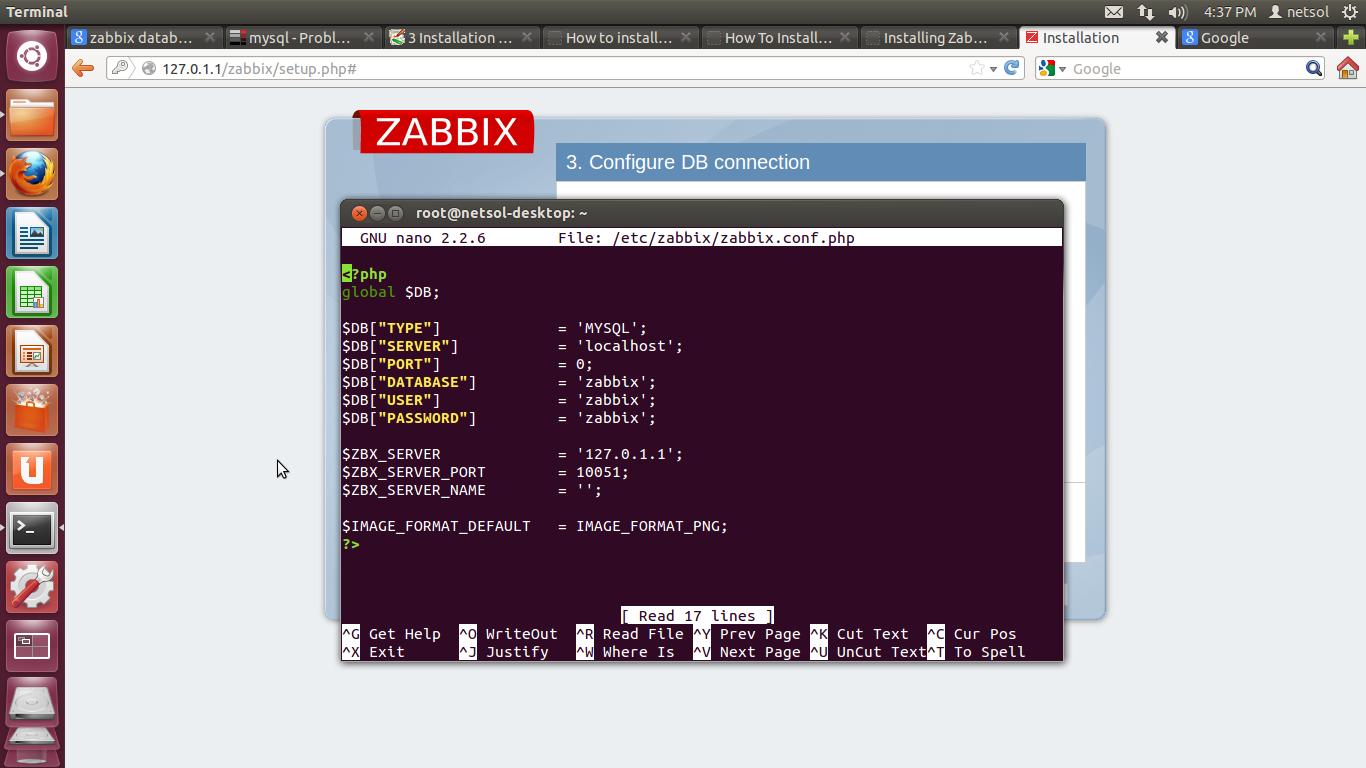Open LibreOffice Impress from the launcher
Viewport: 1366px width, 768px height.
32,351
